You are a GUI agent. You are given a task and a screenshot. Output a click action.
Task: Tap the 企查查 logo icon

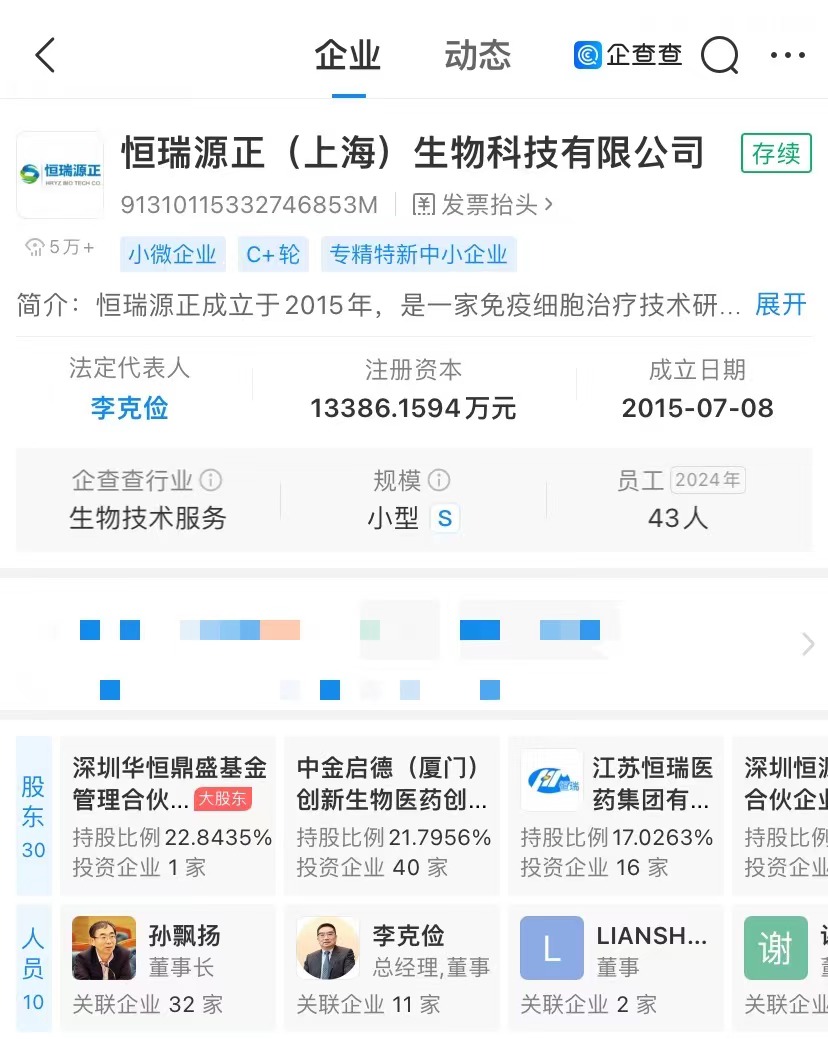click(588, 55)
